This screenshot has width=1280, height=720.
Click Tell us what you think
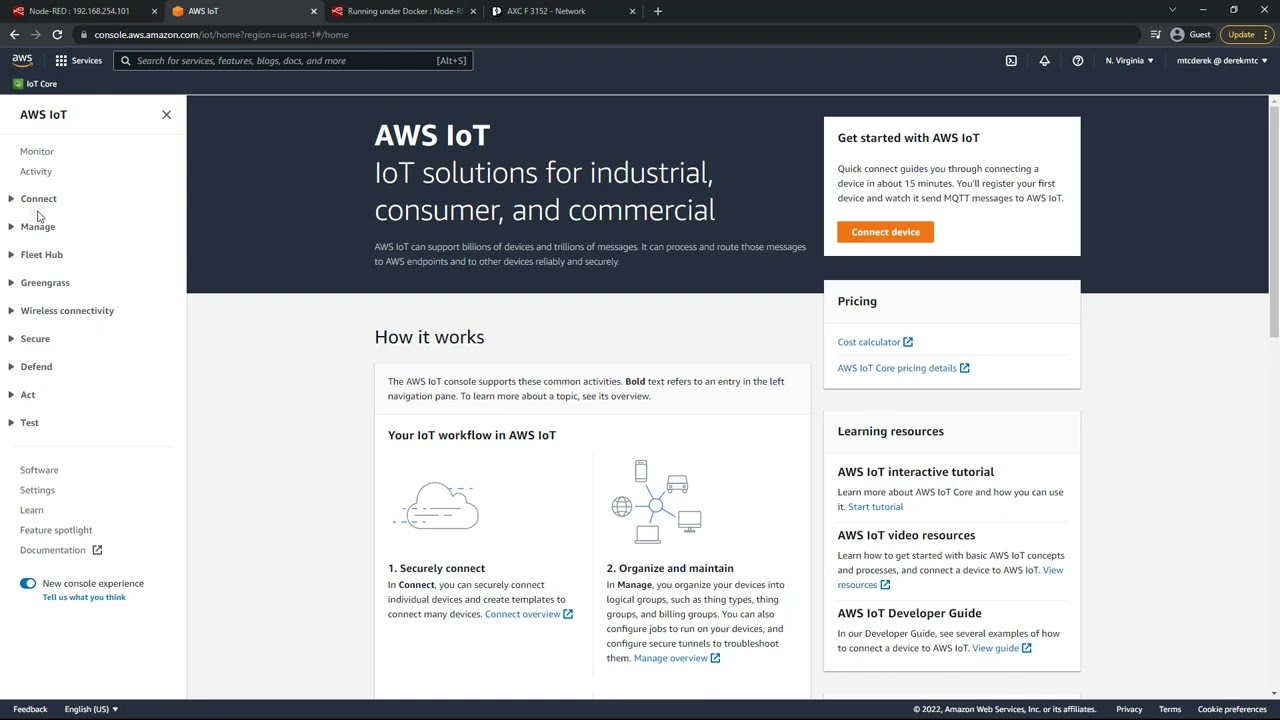[x=84, y=597]
